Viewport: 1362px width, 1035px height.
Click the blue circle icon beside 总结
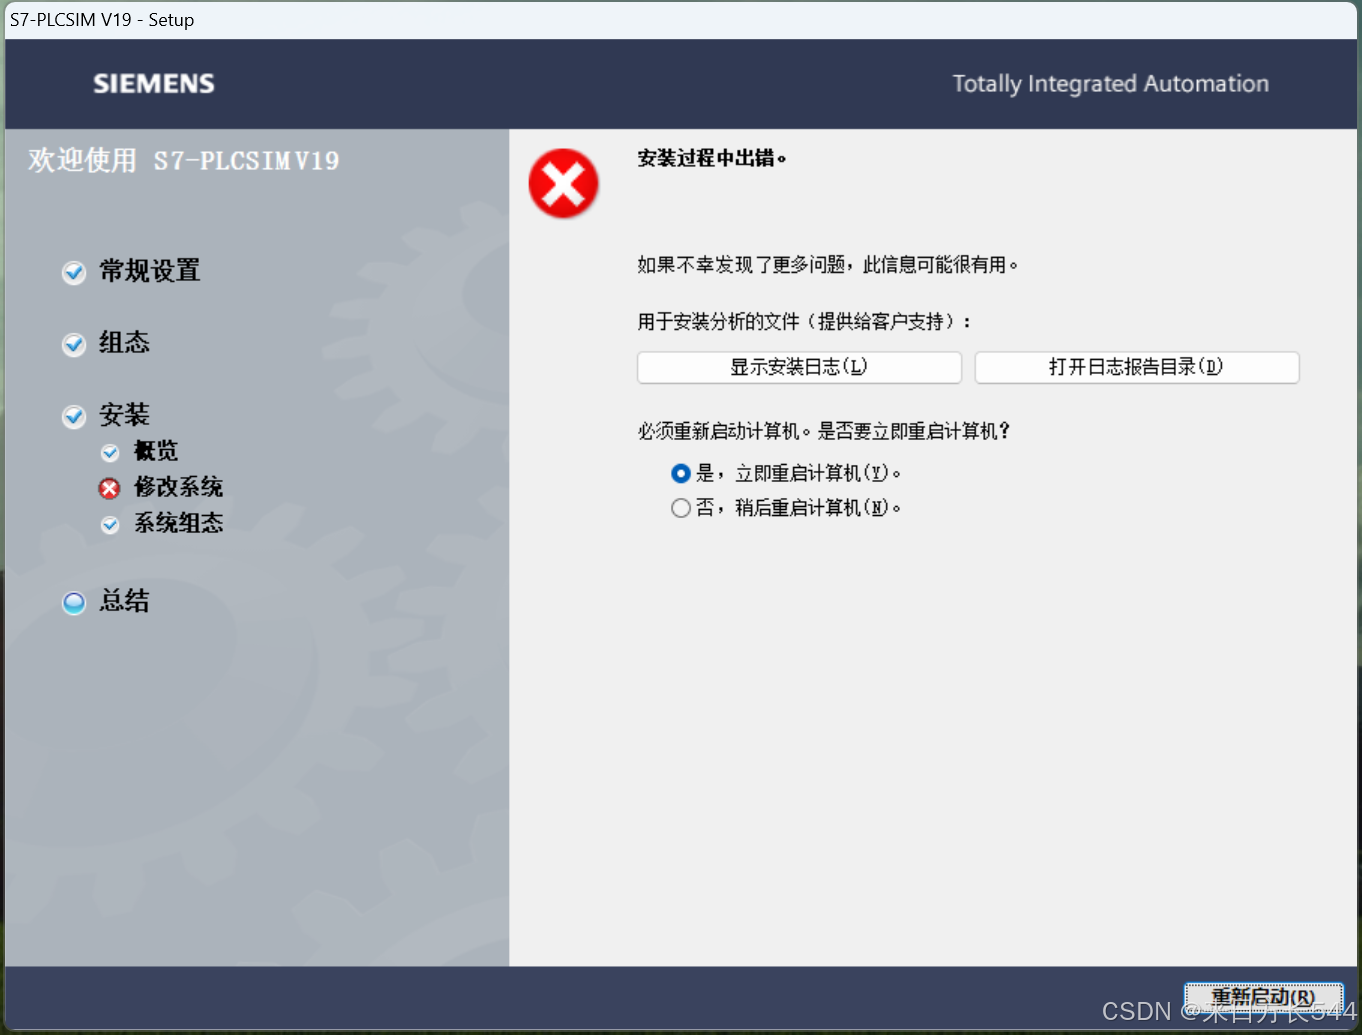click(x=74, y=603)
